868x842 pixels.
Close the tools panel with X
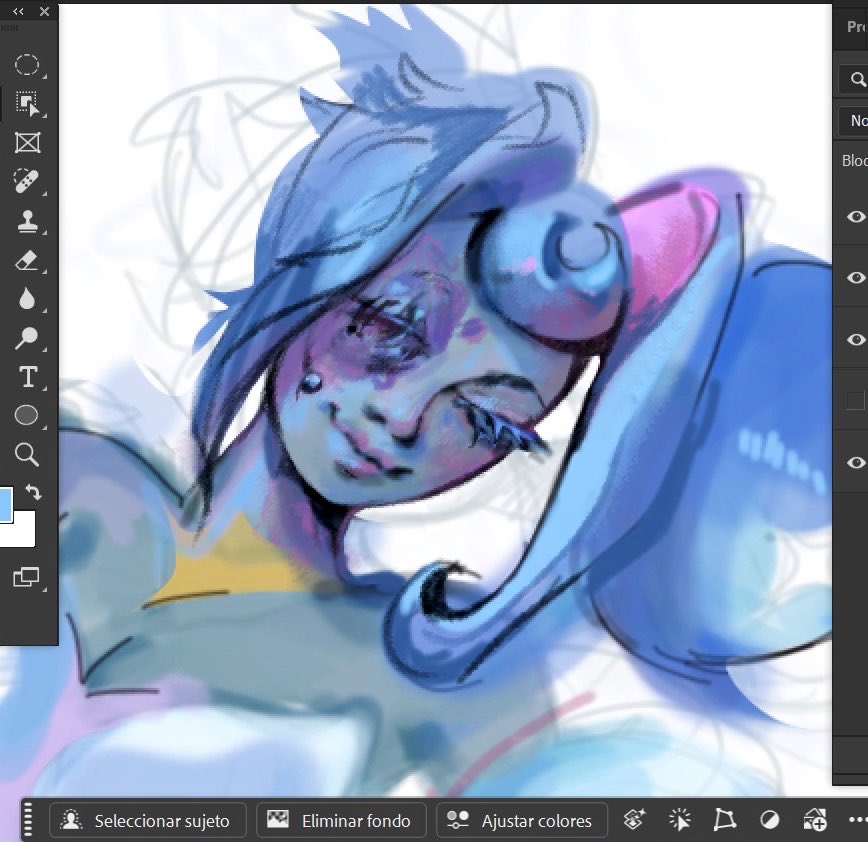click(x=44, y=11)
